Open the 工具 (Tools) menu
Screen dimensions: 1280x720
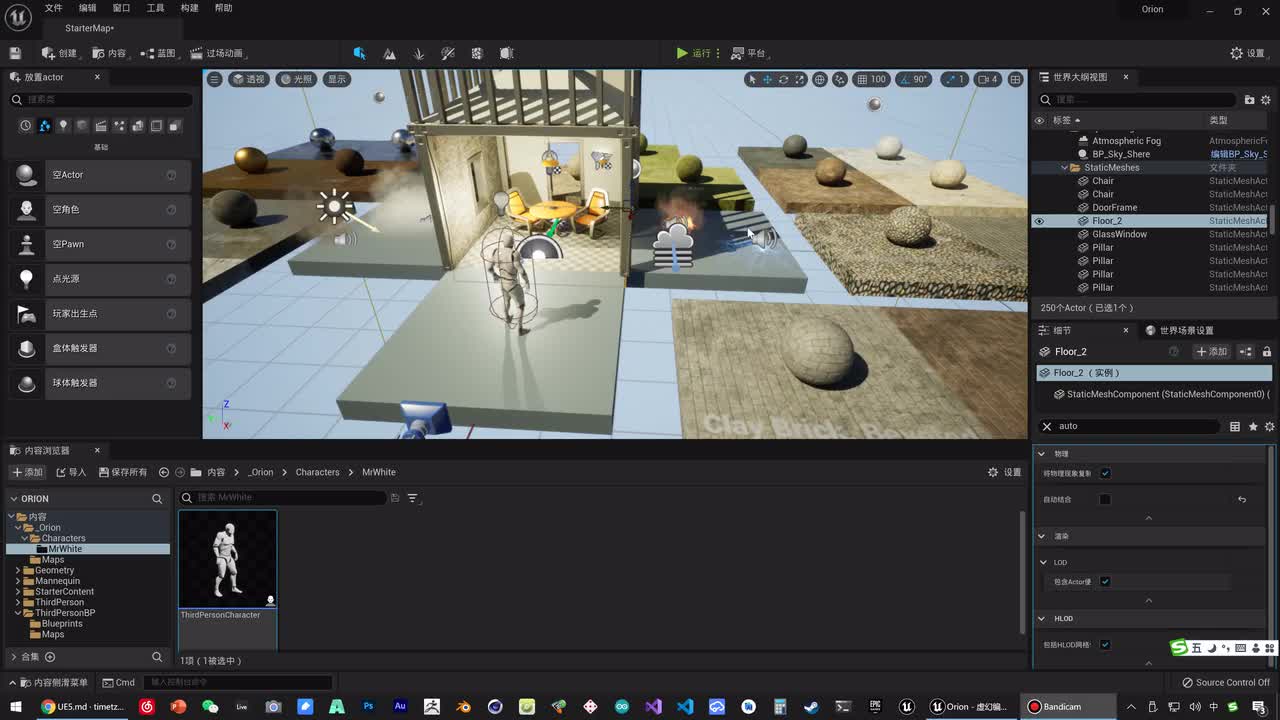tap(155, 8)
